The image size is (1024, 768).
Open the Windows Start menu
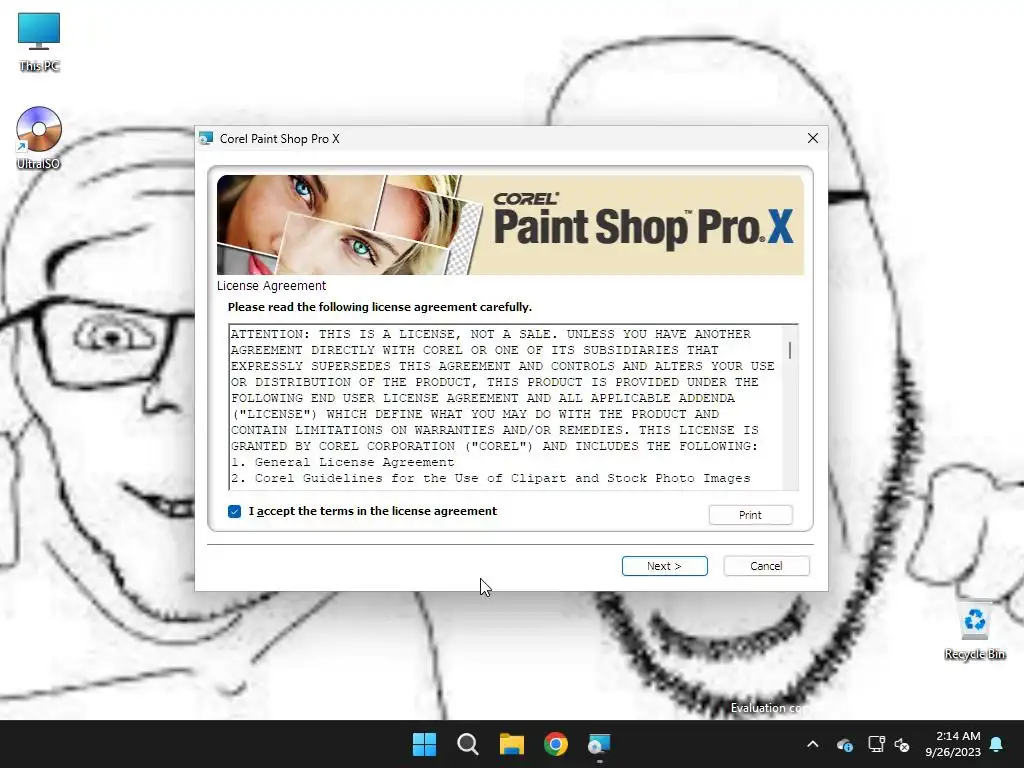pyautogui.click(x=424, y=744)
